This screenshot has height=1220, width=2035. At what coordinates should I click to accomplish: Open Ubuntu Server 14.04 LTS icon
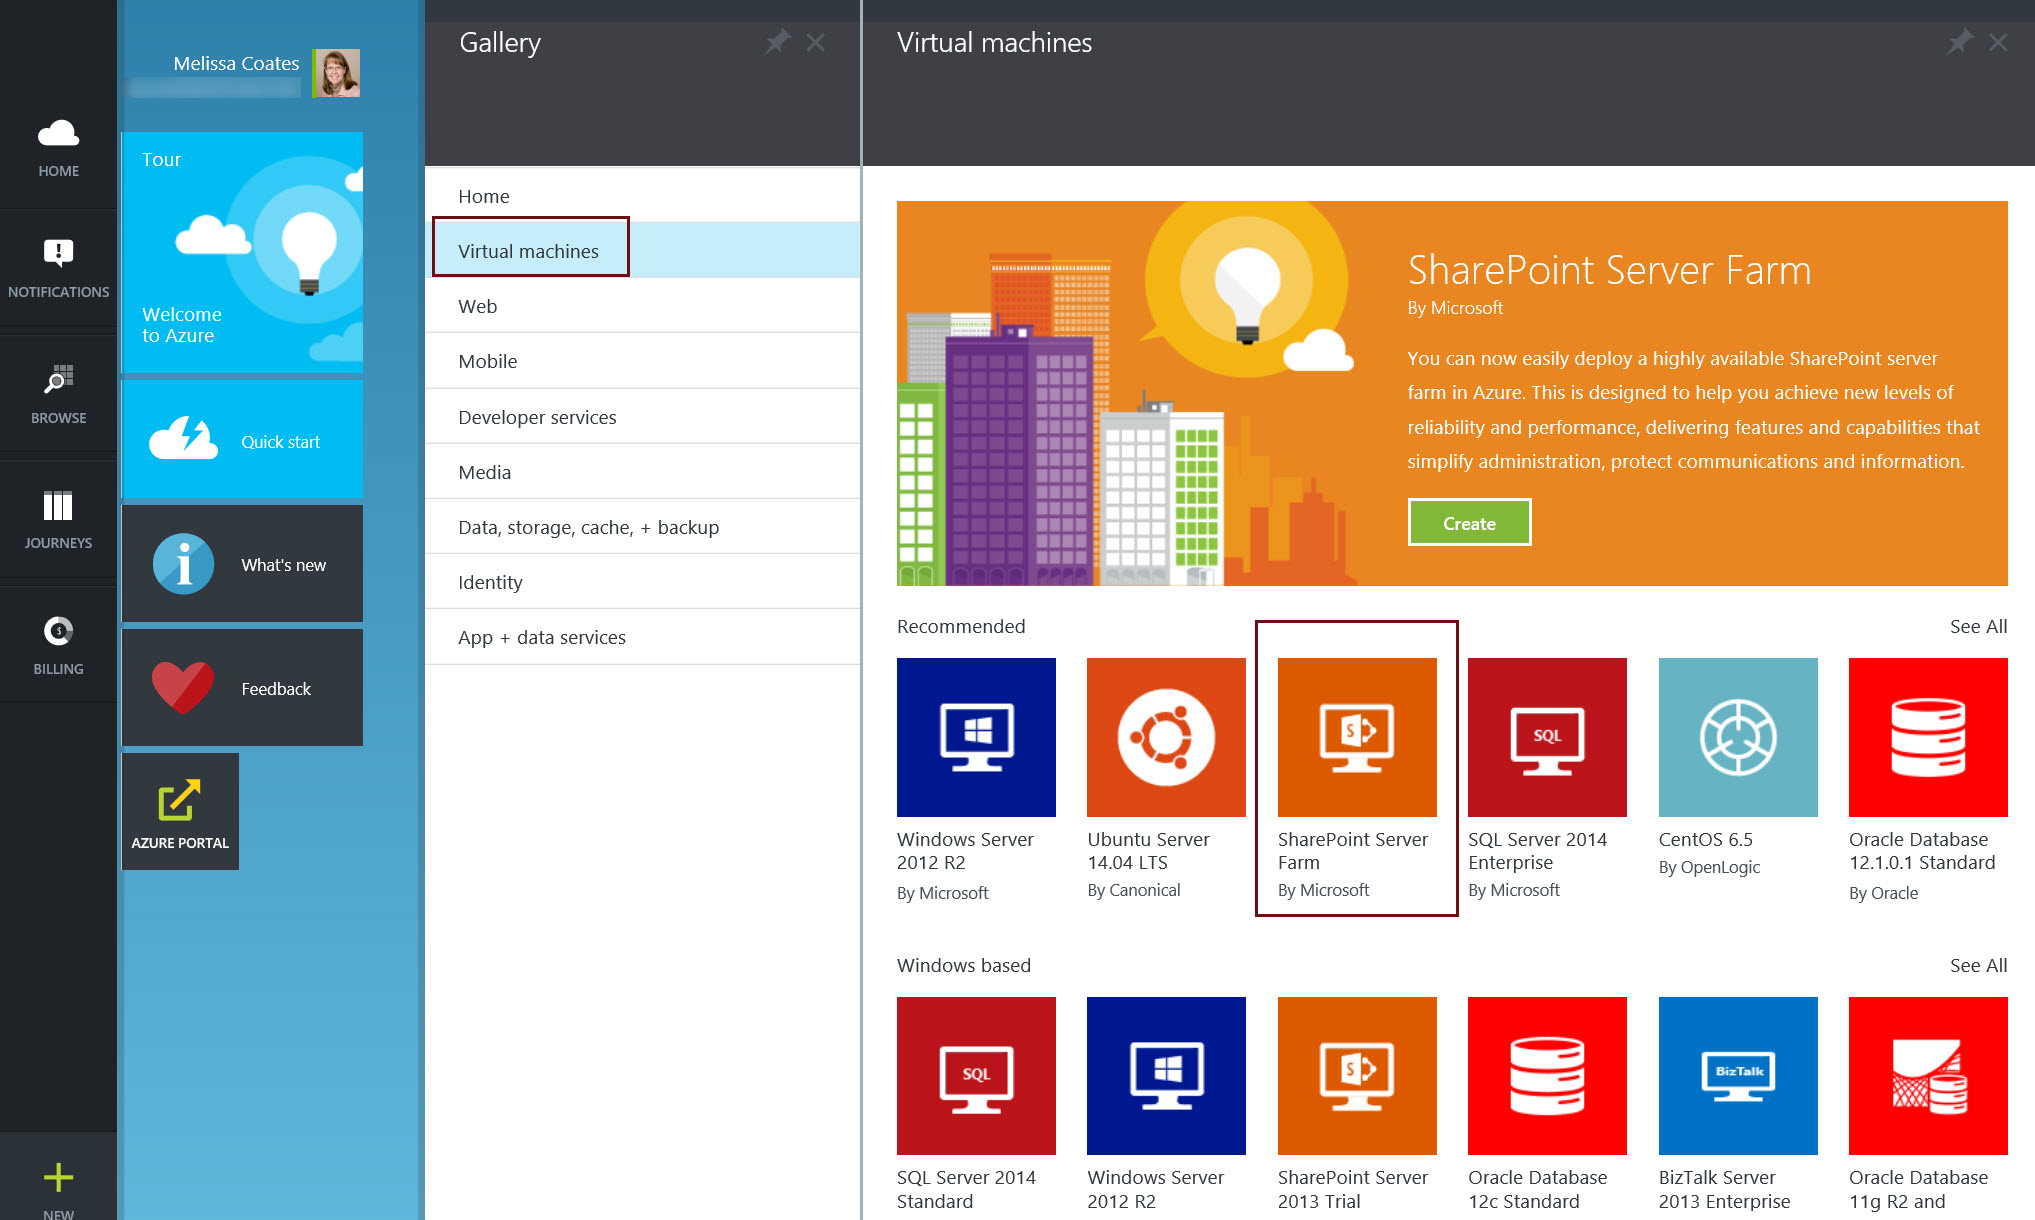[1166, 737]
